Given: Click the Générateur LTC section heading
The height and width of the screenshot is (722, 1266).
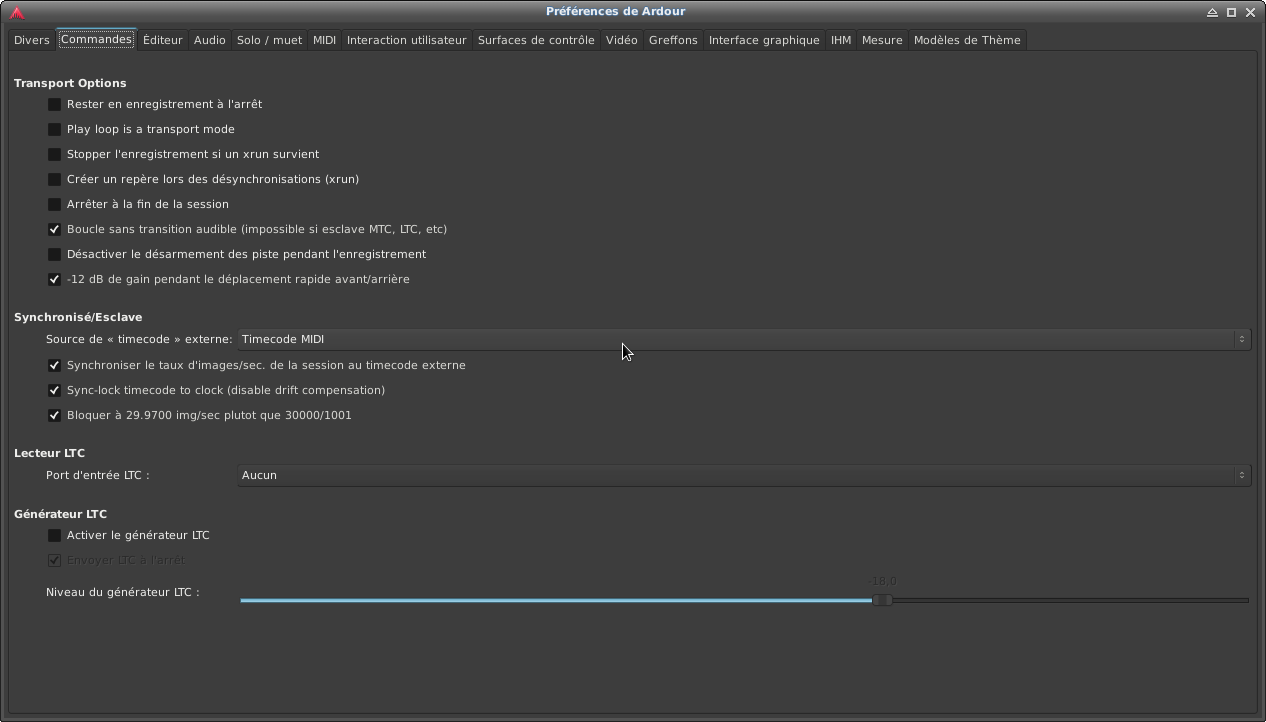Looking at the screenshot, I should [60, 514].
